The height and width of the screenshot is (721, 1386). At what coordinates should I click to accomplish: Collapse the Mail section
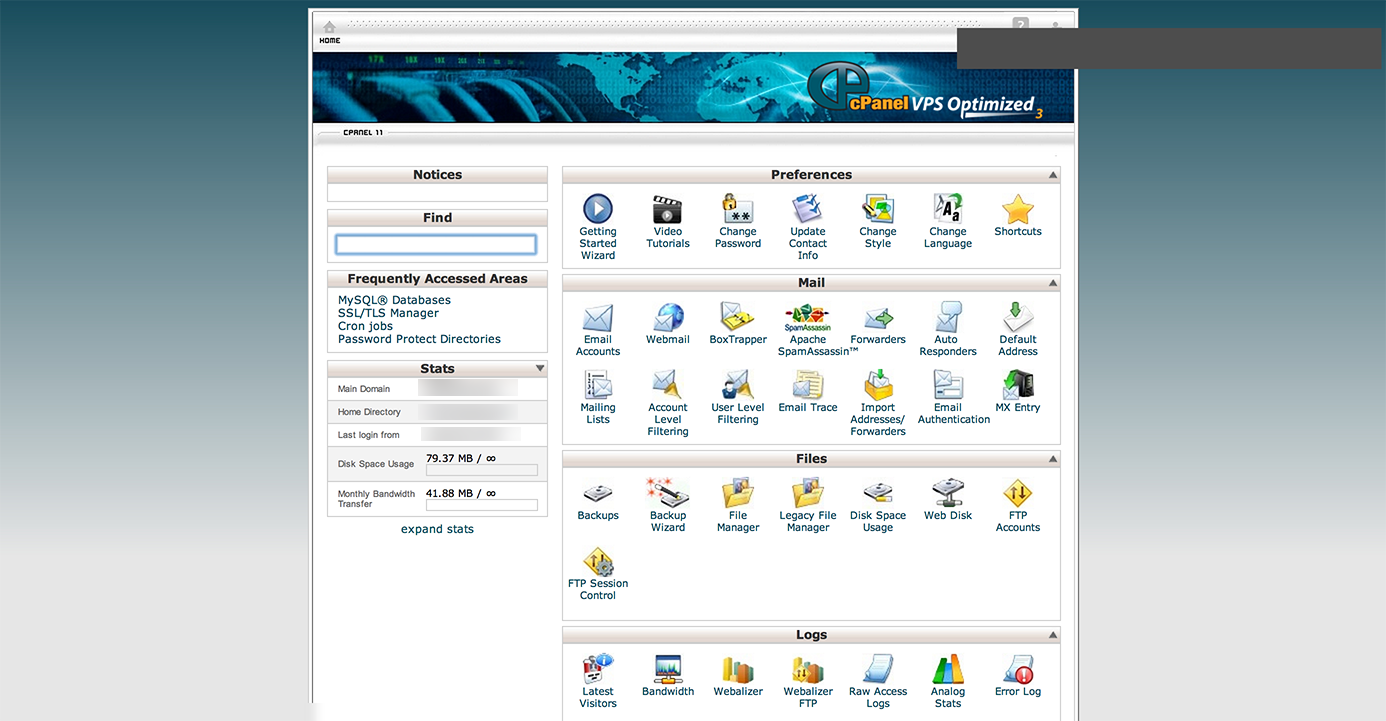[x=1051, y=282]
